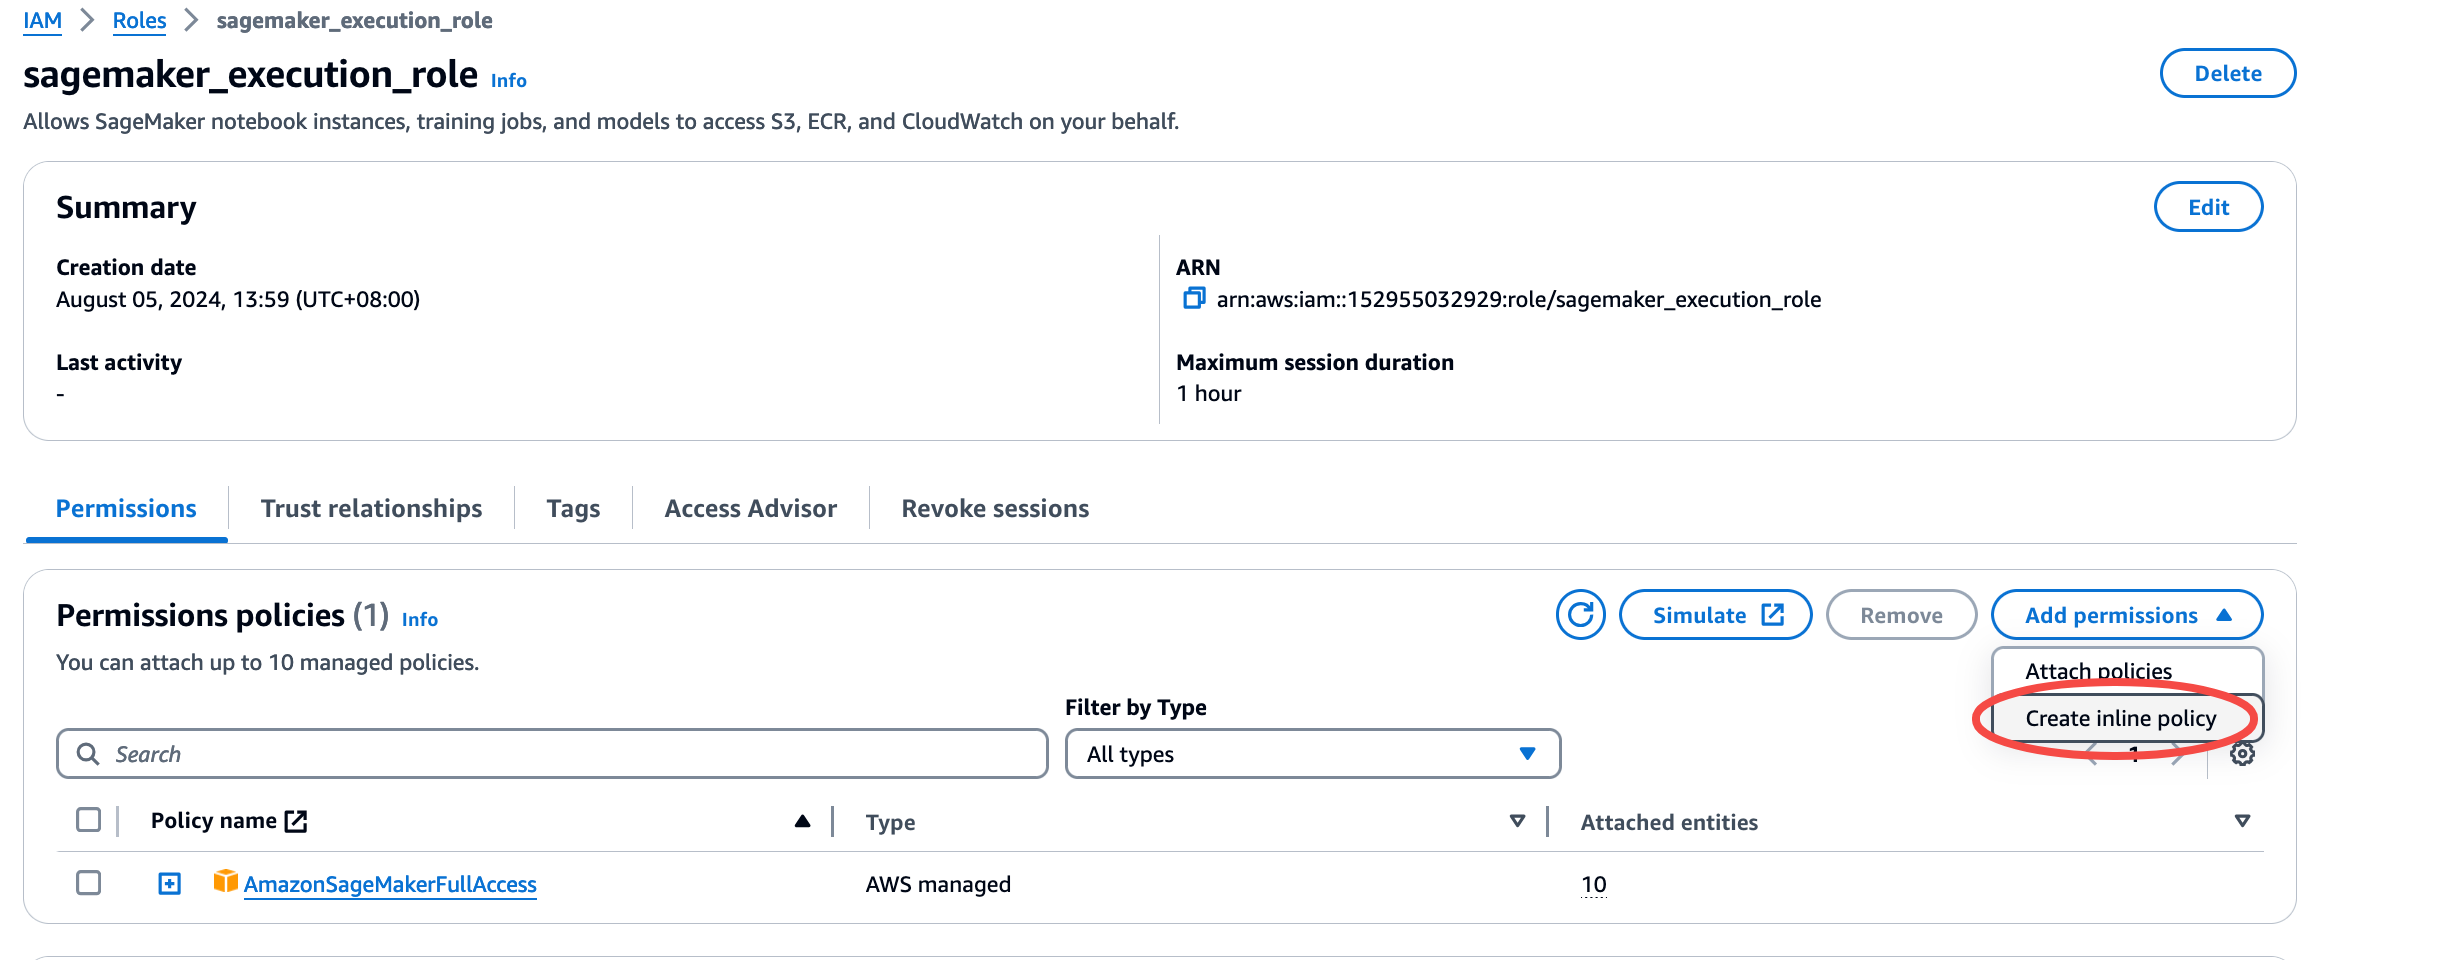Viewport: 2438px width, 960px height.
Task: Click the disabled Remove button
Action: pyautogui.click(x=1901, y=615)
